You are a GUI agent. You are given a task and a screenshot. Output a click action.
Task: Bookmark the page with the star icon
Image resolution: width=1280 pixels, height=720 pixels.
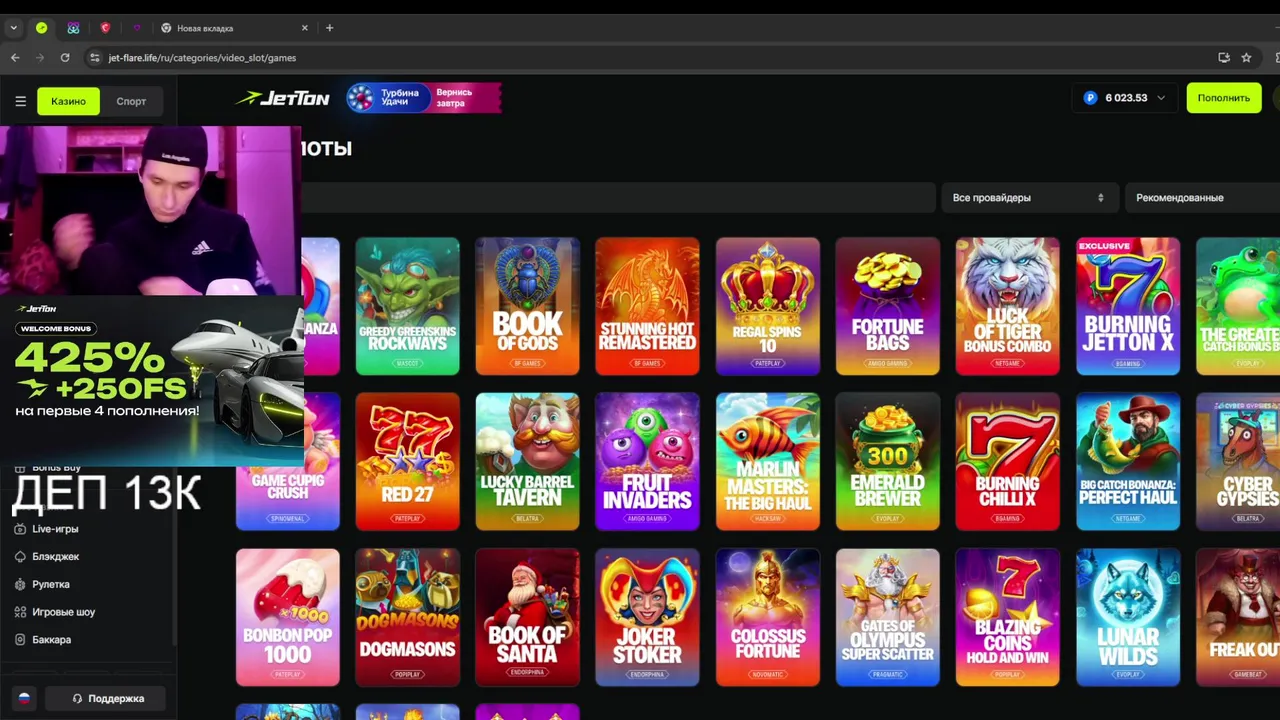(1246, 58)
